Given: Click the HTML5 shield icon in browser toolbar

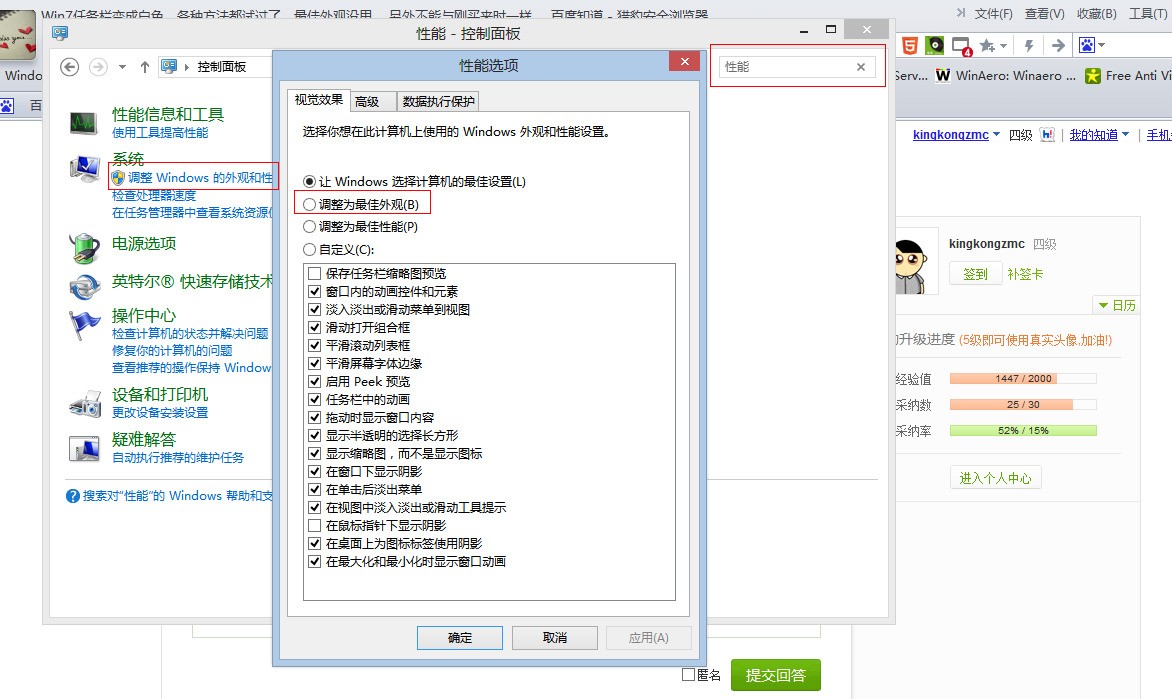Looking at the screenshot, I should point(910,46).
